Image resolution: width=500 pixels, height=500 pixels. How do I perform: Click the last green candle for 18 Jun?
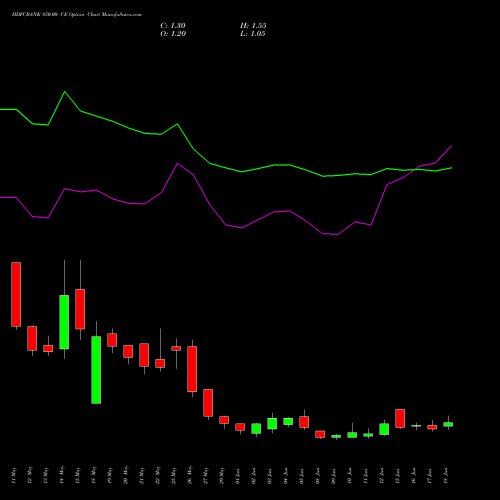[x=448, y=424]
